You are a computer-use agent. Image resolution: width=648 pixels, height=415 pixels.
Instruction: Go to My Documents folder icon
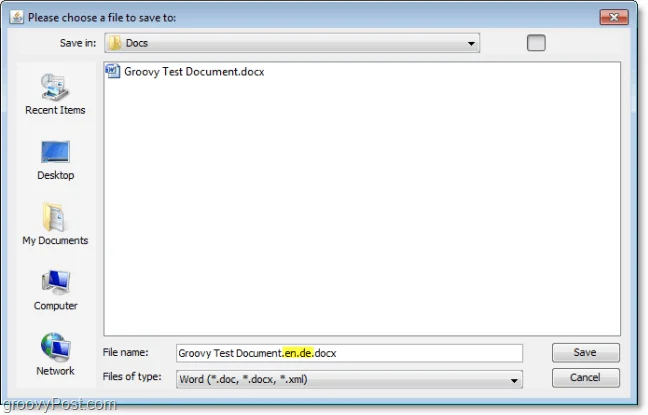click(53, 217)
